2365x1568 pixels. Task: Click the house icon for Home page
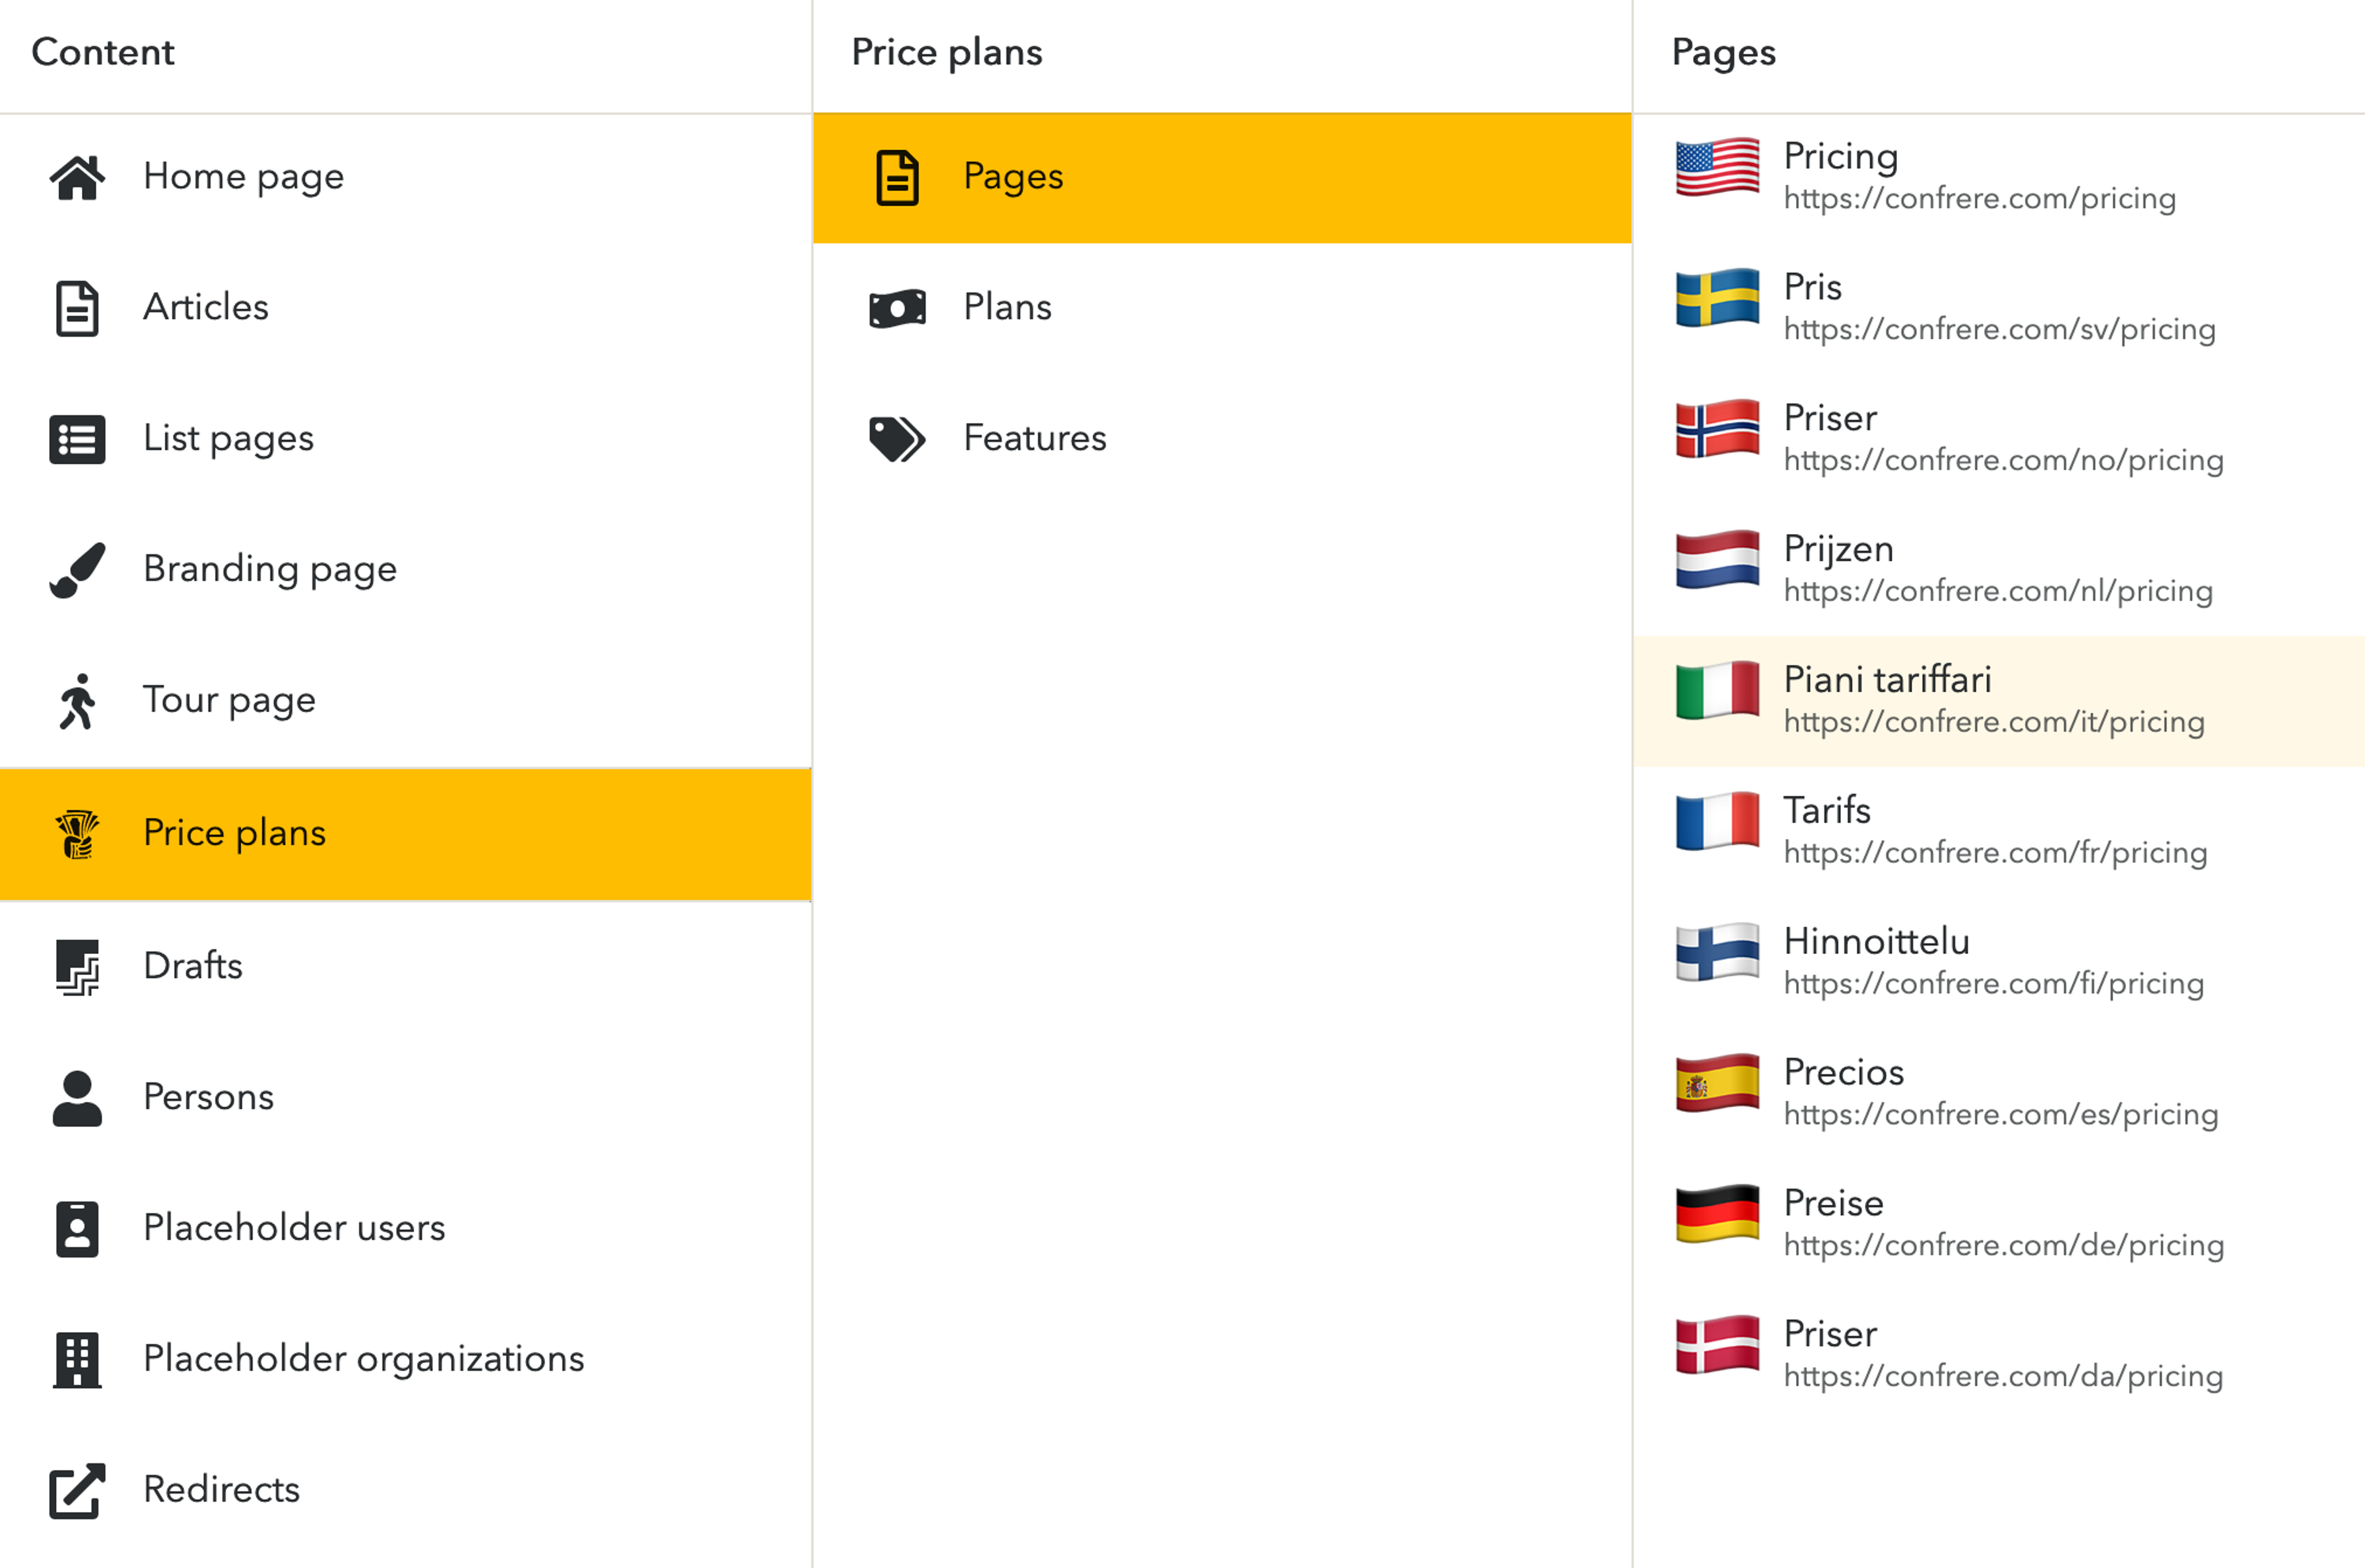pos(77,177)
